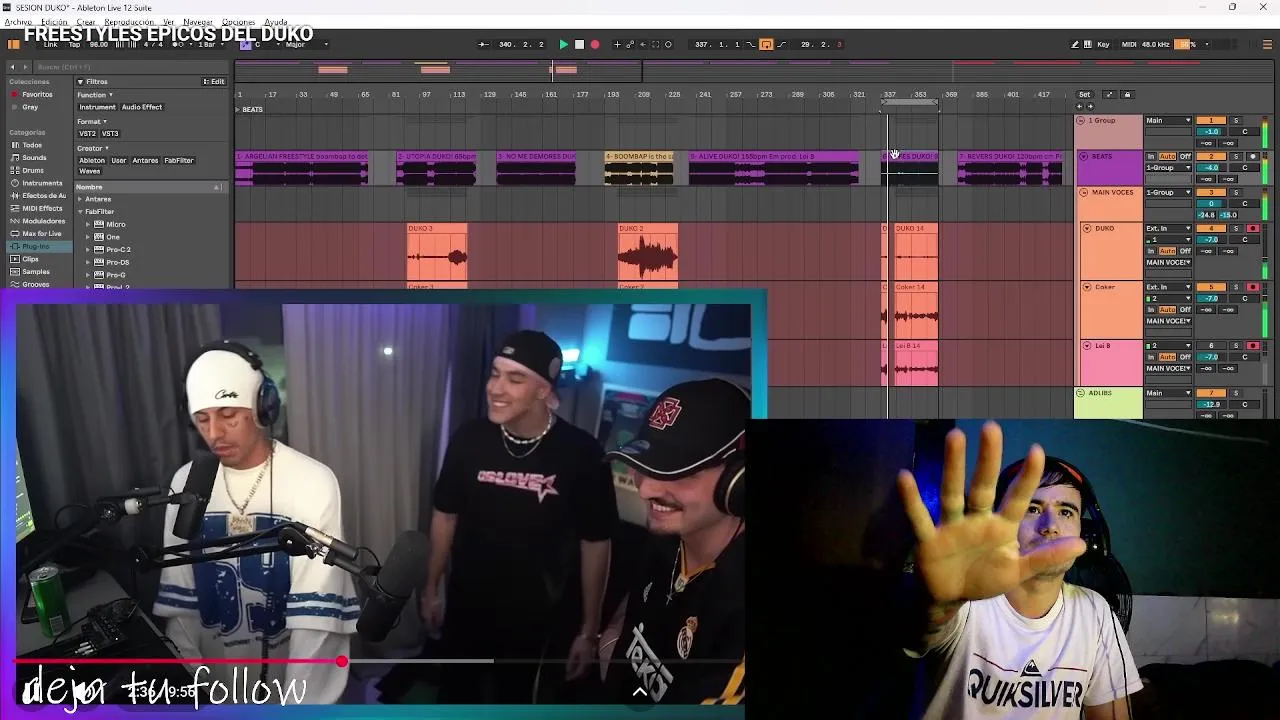
Task: Collapse the Filtros section triangle
Action: coord(81,82)
